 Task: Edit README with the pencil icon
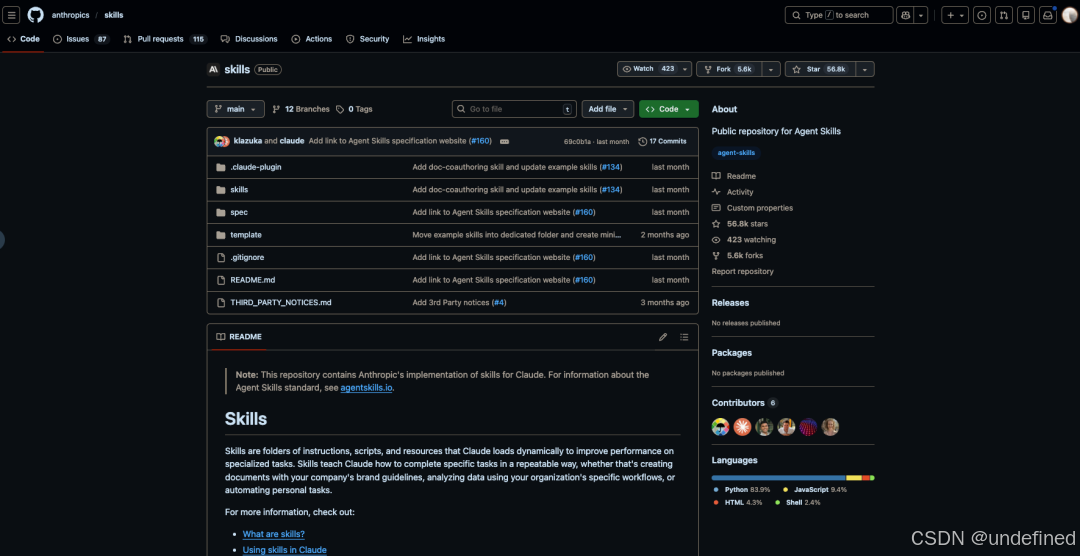pos(663,337)
